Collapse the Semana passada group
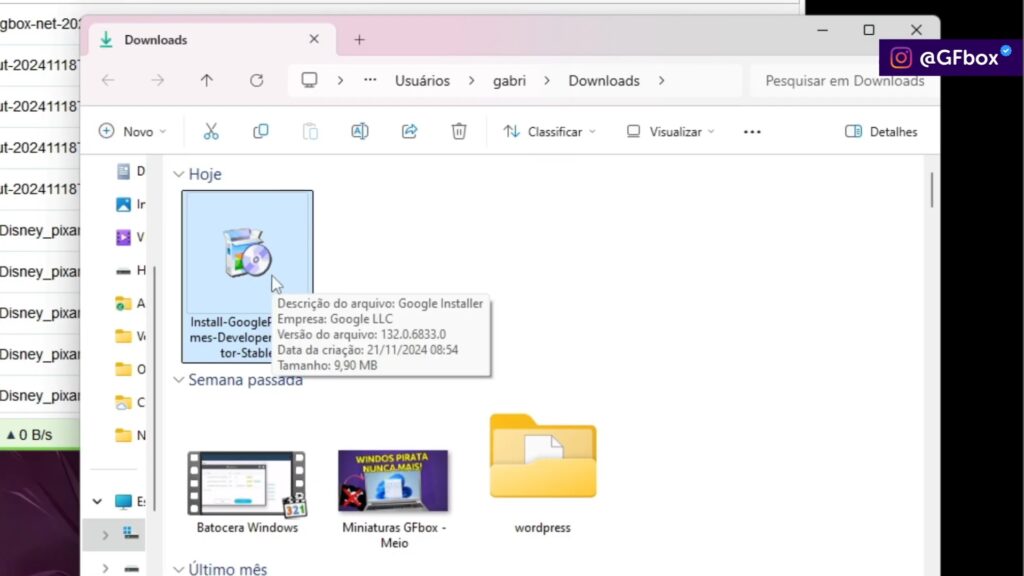 [x=178, y=380]
